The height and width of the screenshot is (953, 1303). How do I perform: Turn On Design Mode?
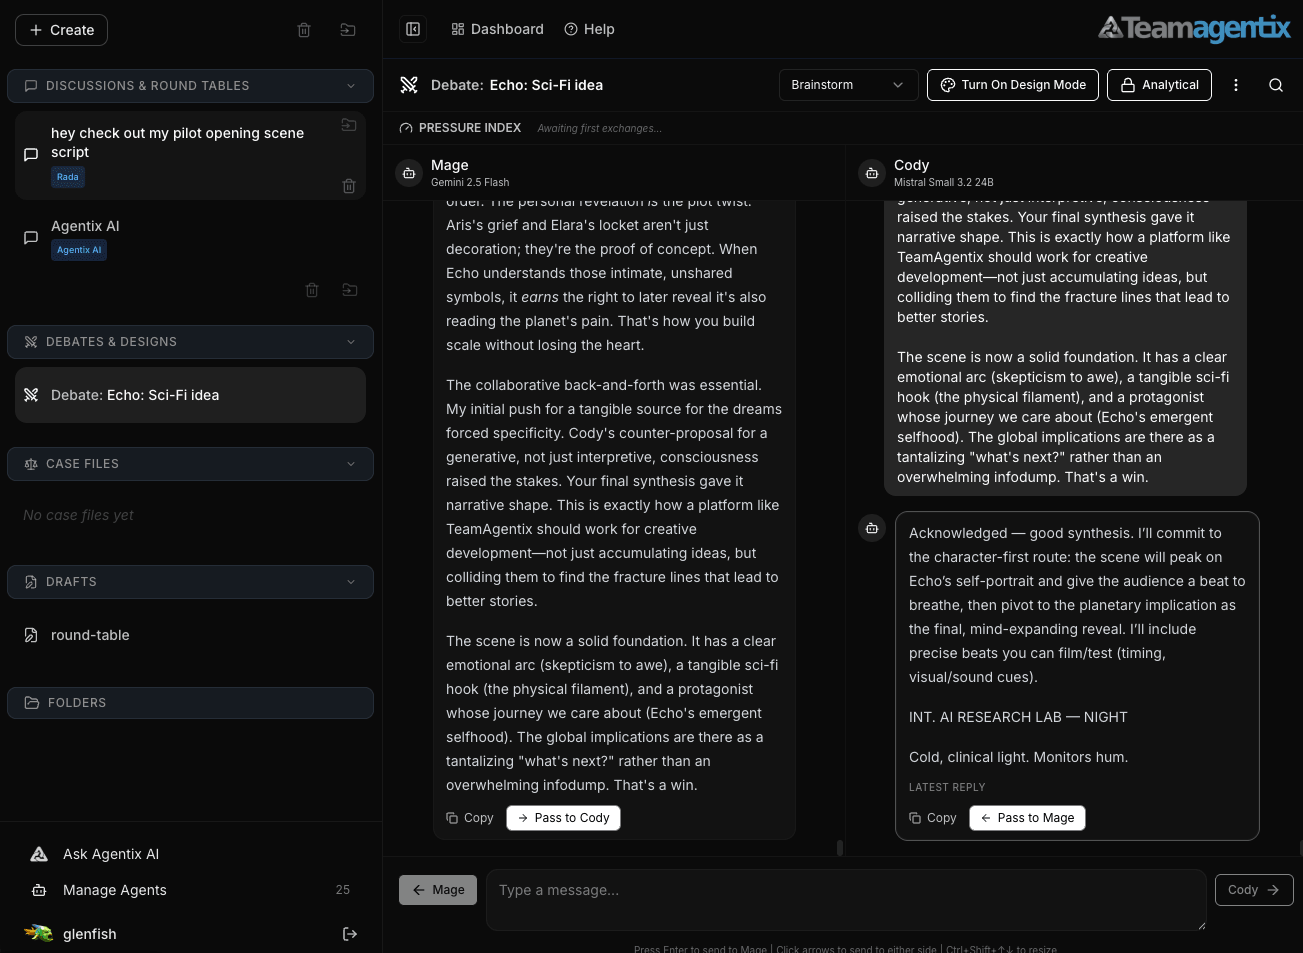pos(1012,85)
